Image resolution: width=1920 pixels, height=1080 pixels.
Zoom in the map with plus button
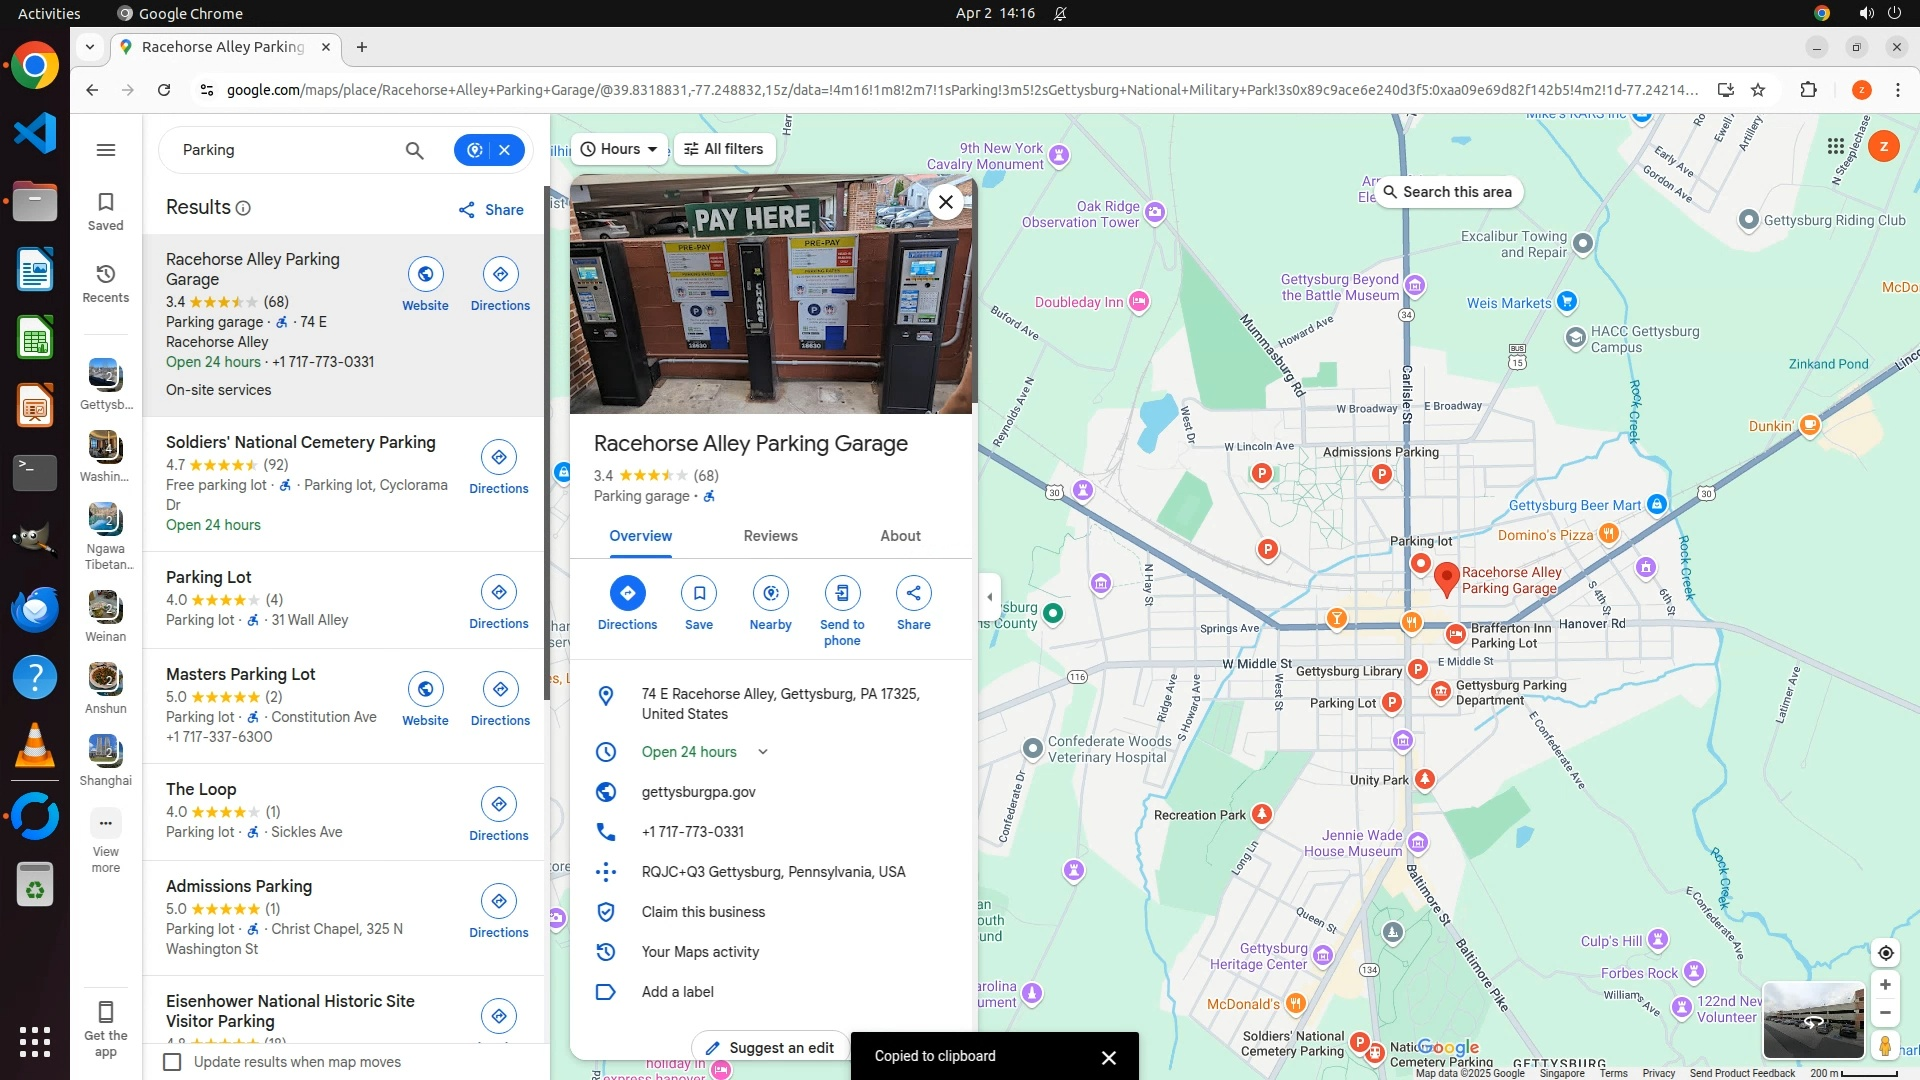pos(1885,985)
